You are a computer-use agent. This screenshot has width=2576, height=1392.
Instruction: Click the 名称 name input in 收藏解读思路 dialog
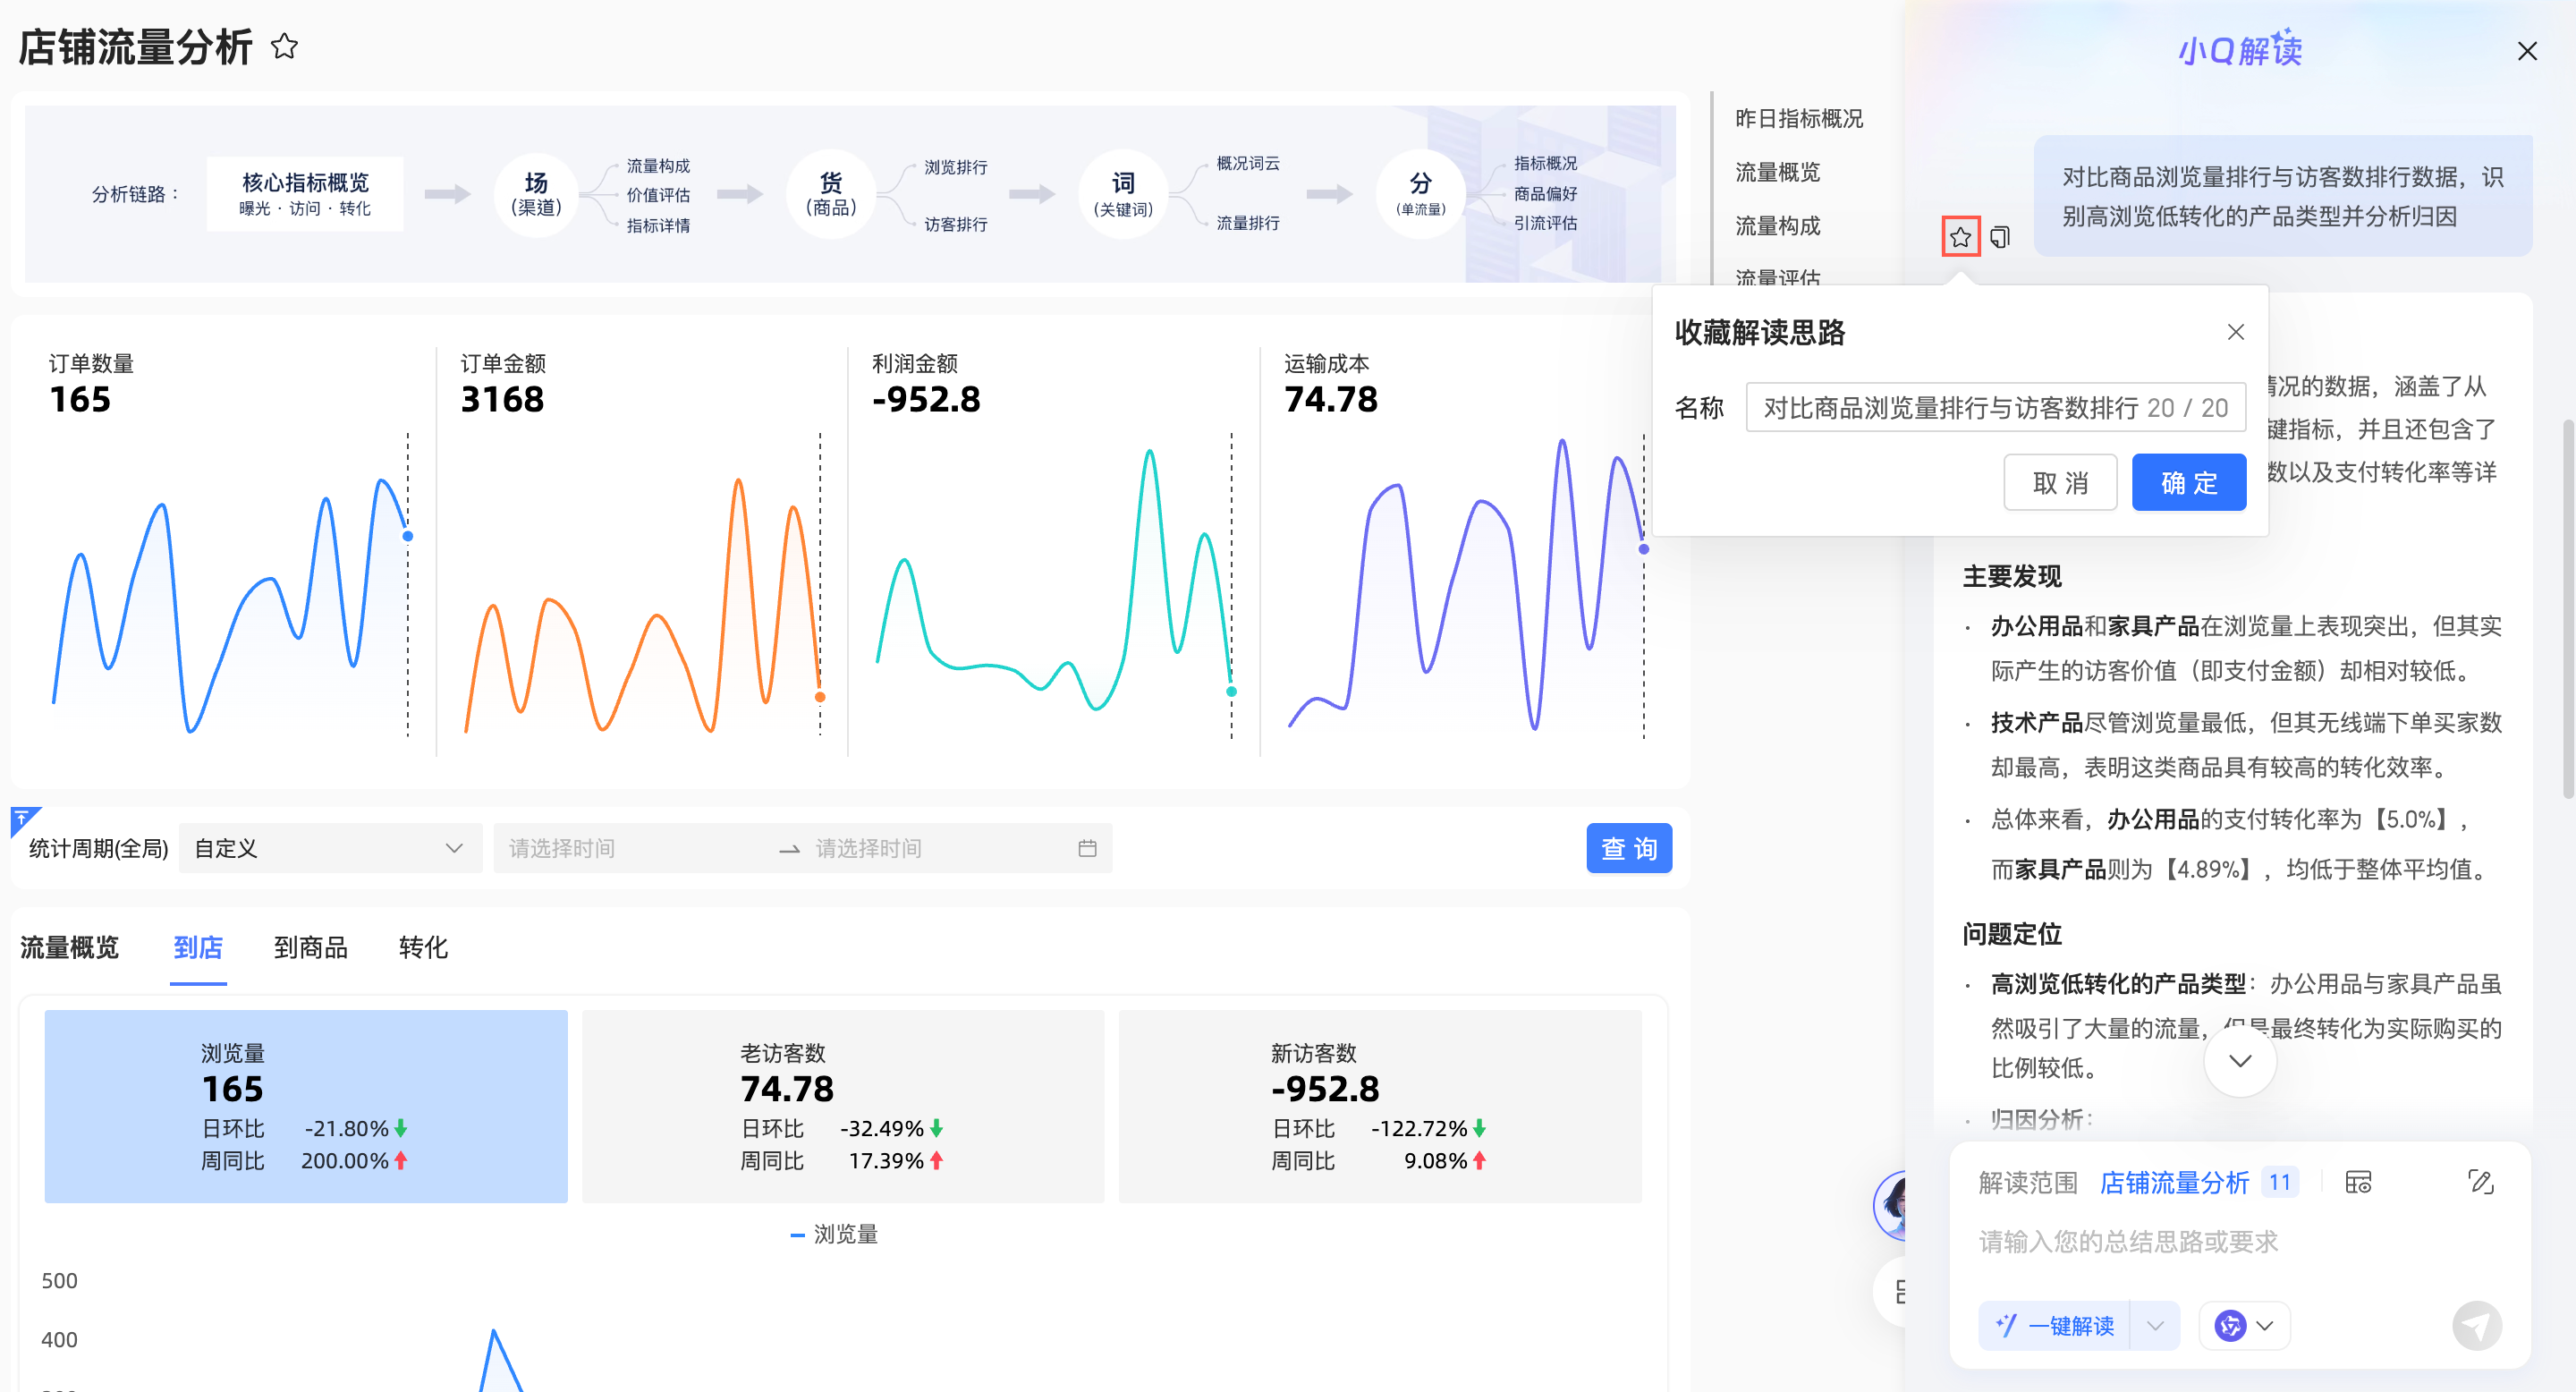tap(1995, 407)
